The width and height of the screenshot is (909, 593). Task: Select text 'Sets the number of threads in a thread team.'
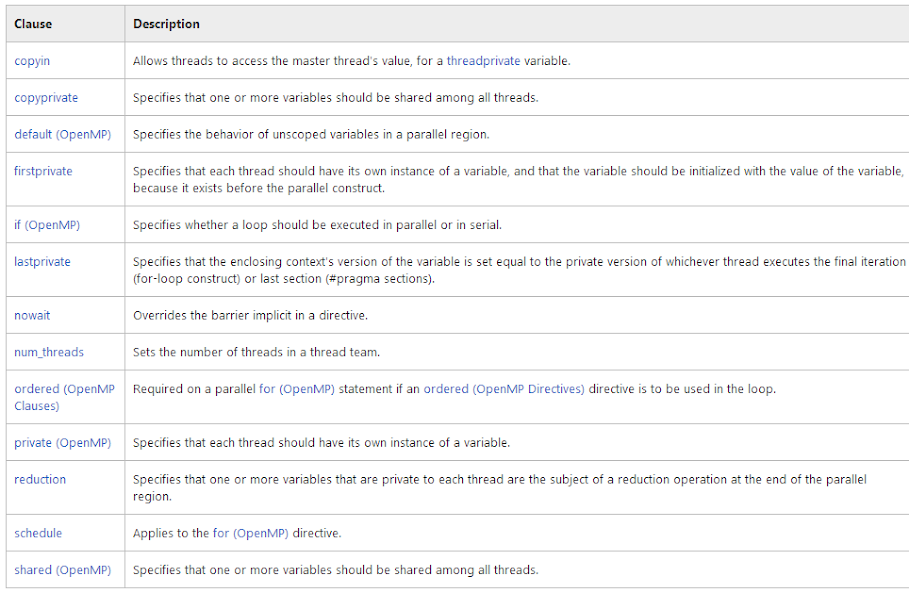[x=256, y=352]
